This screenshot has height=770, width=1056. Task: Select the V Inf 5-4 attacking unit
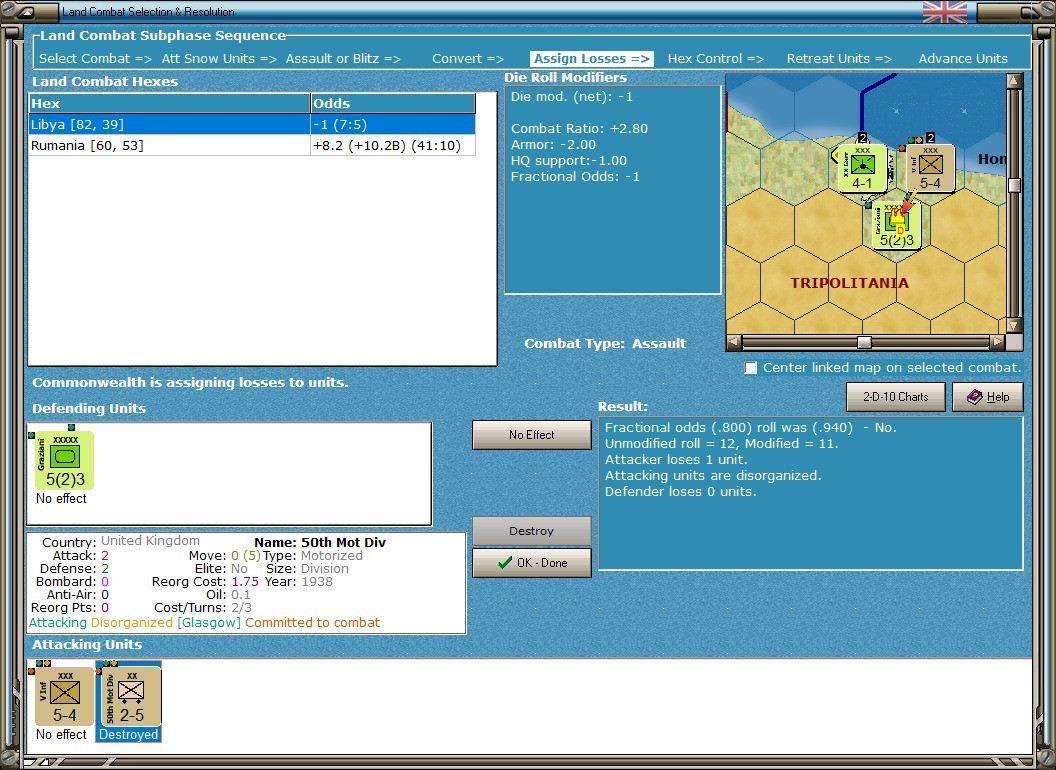[64, 696]
